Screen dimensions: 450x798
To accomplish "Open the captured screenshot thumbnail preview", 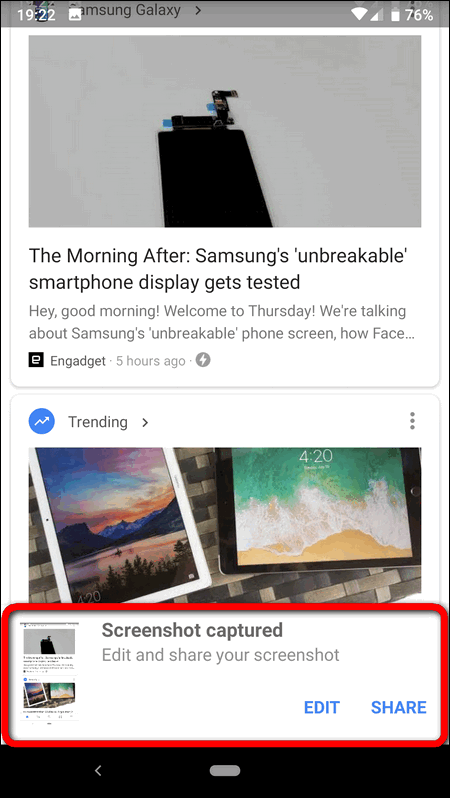I will tap(49, 672).
